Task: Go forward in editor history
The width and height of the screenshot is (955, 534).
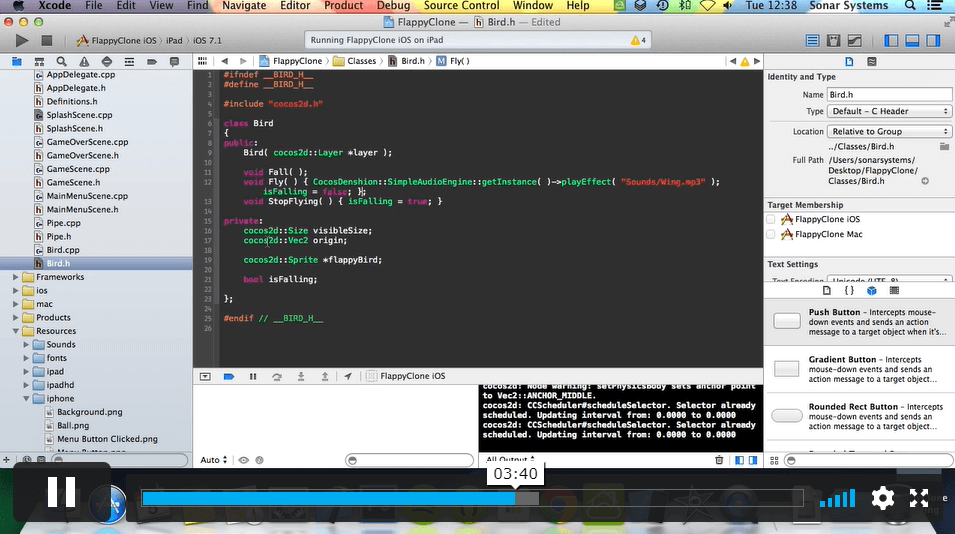Action: [x=243, y=61]
